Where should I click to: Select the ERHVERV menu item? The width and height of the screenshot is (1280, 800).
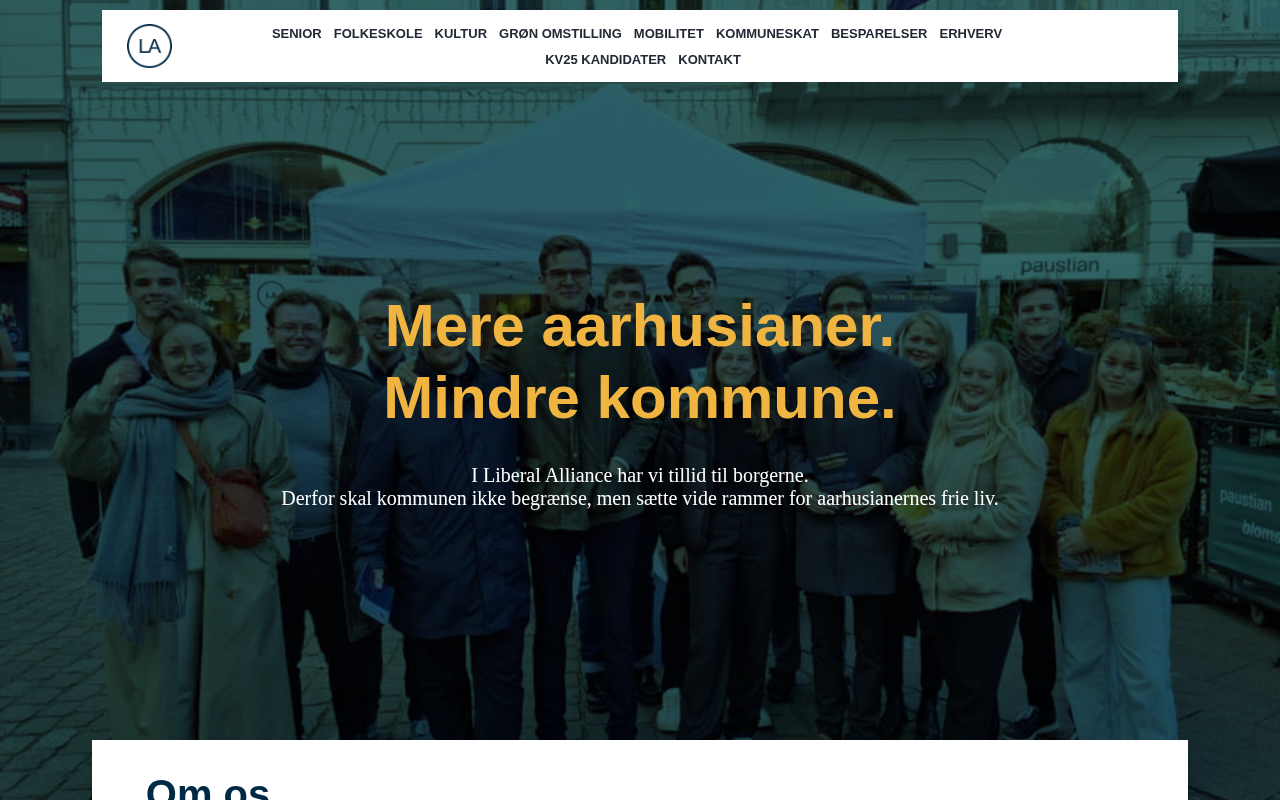(971, 34)
